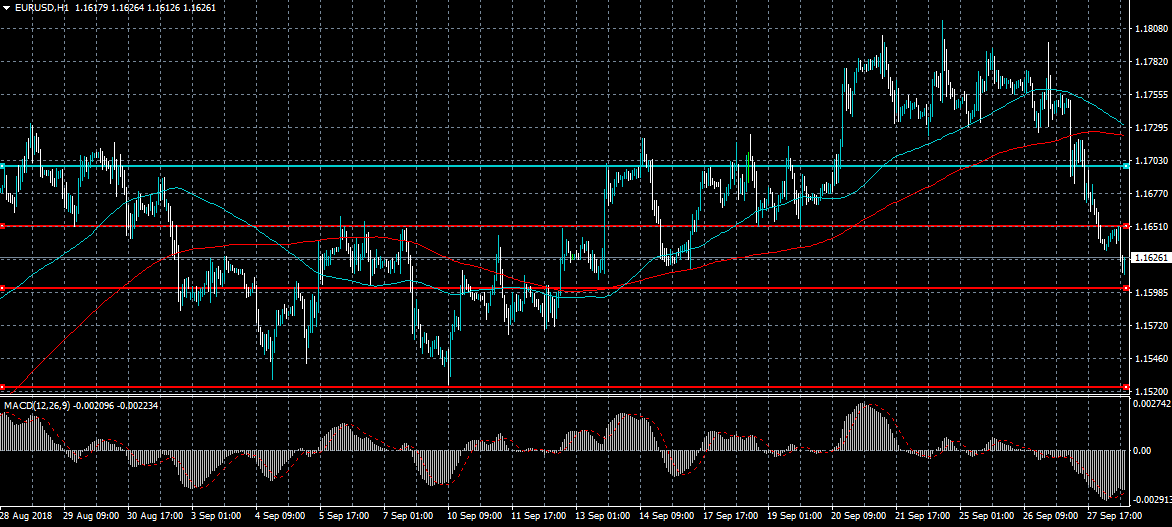This screenshot has height=527, width=1172.
Task: Click the EURUSD,H1 chart title
Action: pyautogui.click(x=42, y=8)
